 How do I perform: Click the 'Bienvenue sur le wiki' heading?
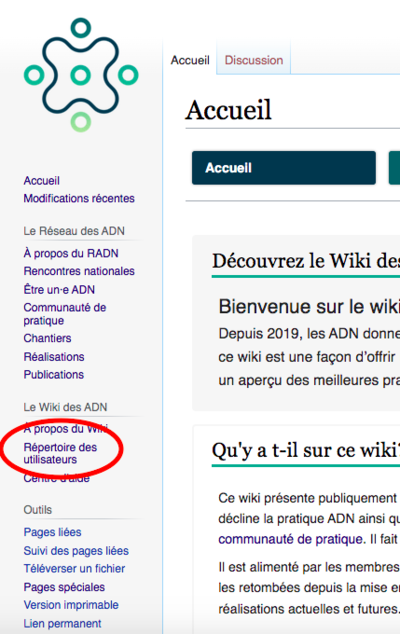(309, 307)
